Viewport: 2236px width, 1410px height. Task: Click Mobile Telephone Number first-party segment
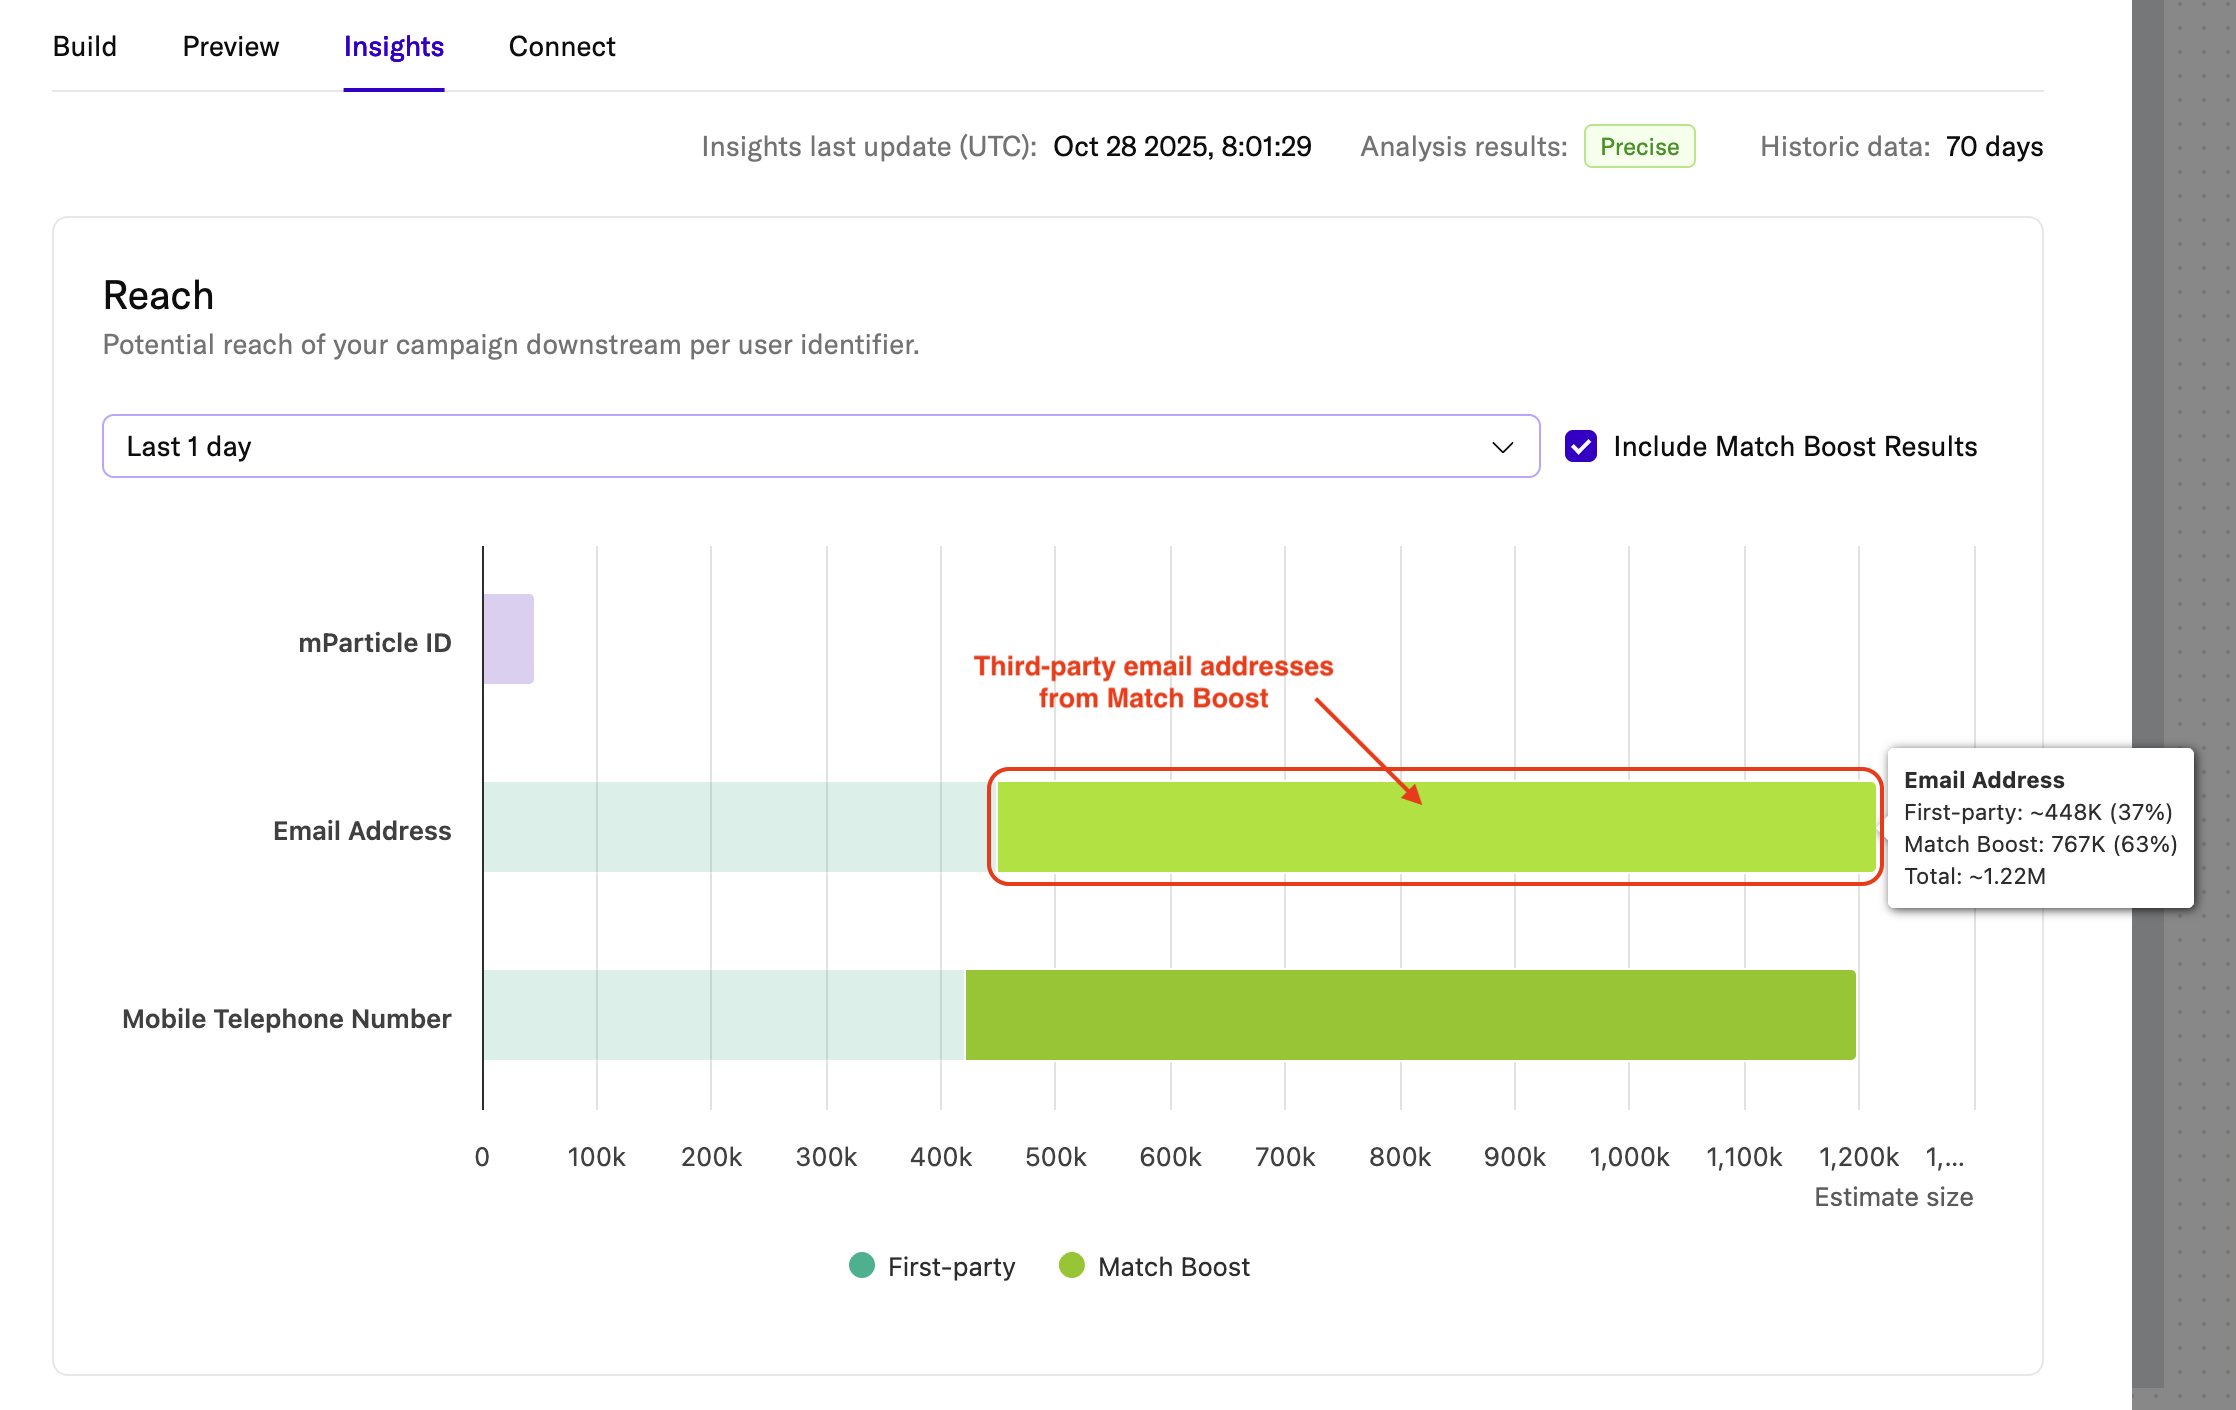[x=723, y=1015]
